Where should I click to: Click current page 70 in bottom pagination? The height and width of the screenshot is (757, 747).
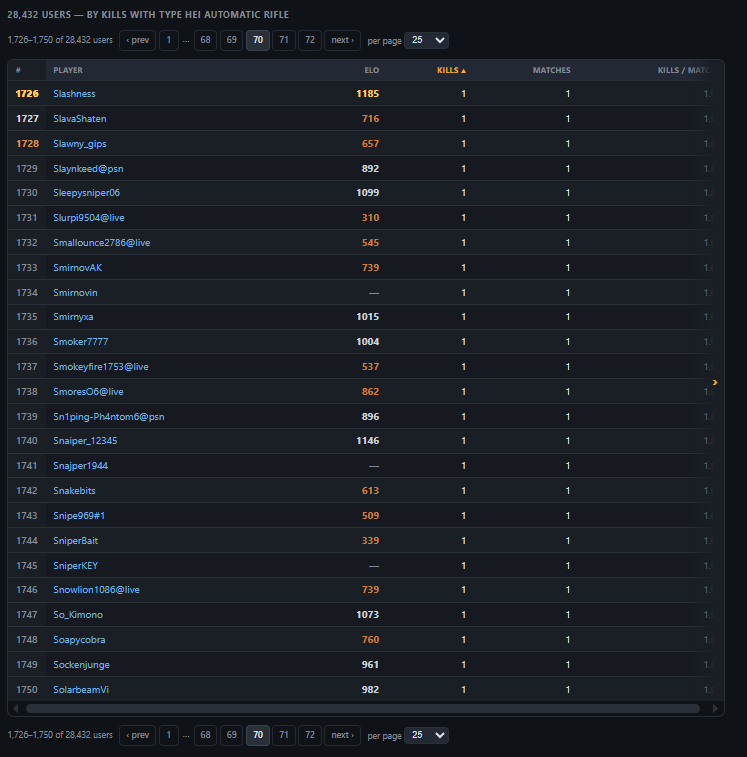tap(258, 735)
